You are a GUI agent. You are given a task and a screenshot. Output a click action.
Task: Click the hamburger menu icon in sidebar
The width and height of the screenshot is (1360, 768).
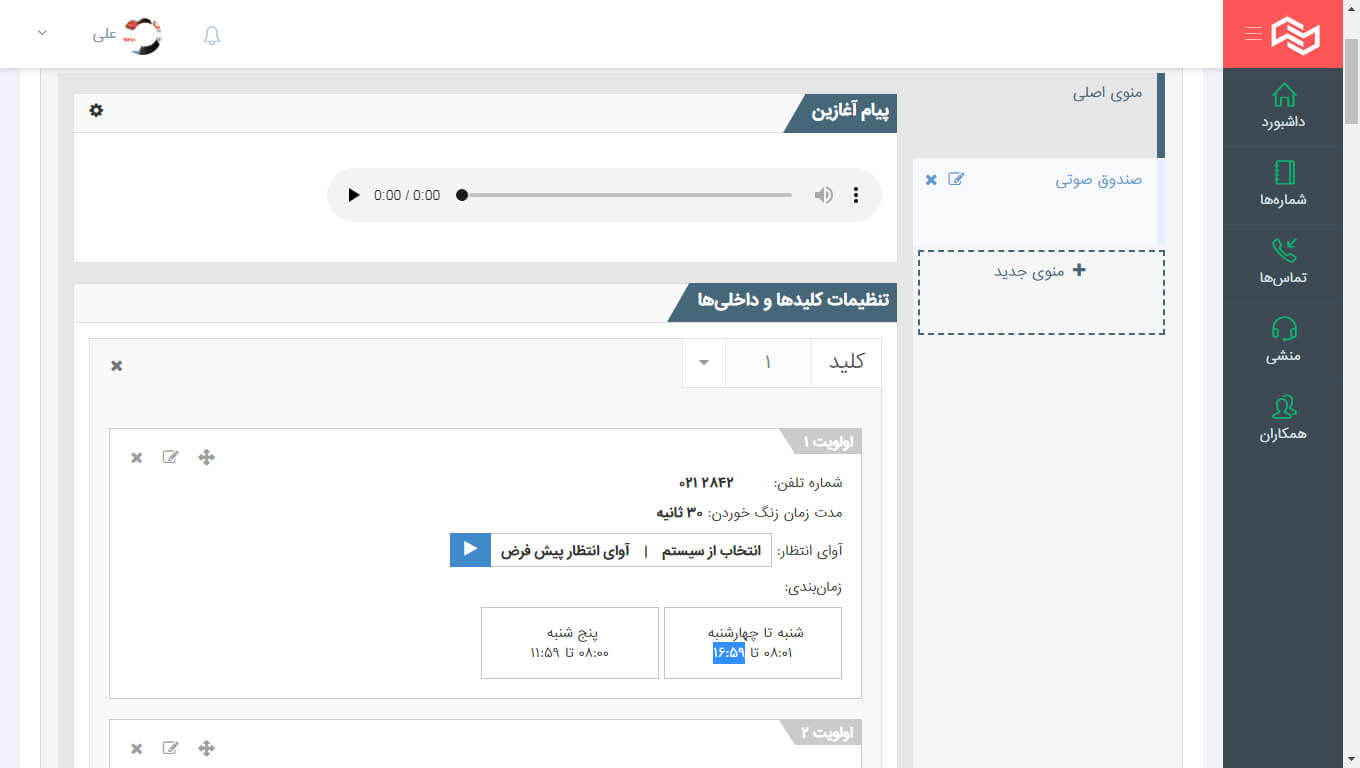coord(1252,34)
